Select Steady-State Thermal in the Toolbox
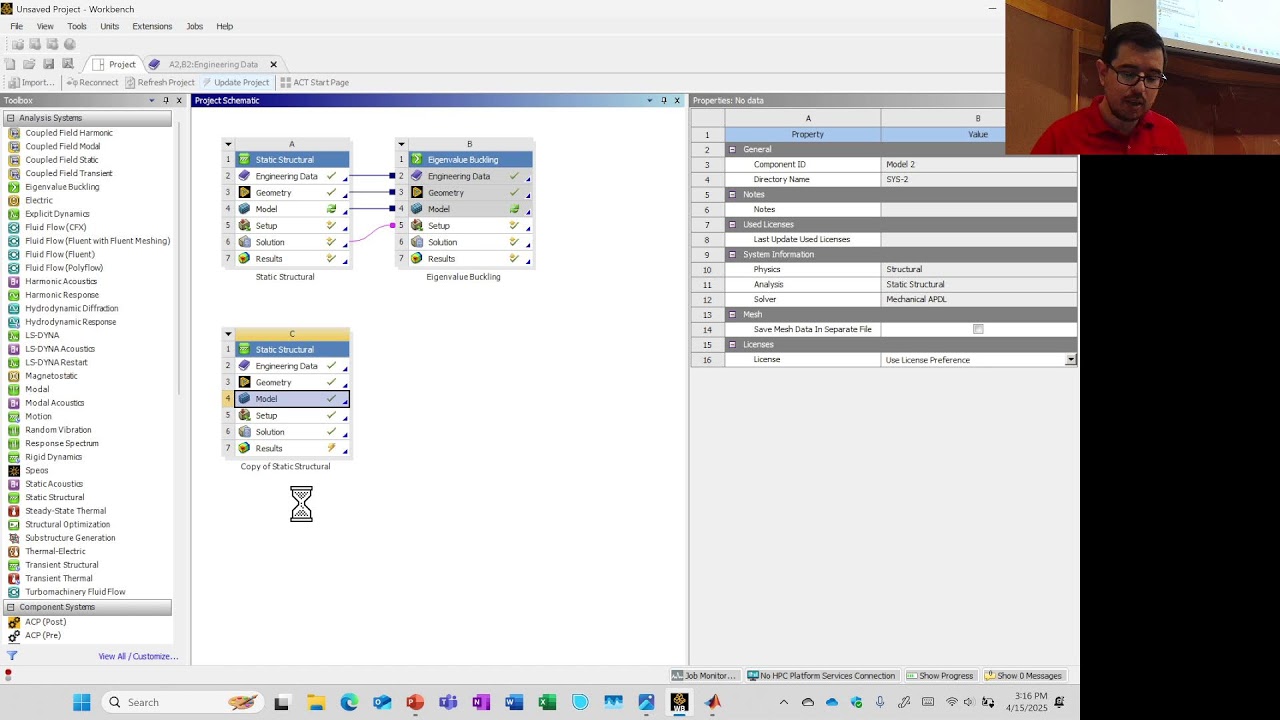Image resolution: width=1280 pixels, height=720 pixels. [65, 511]
